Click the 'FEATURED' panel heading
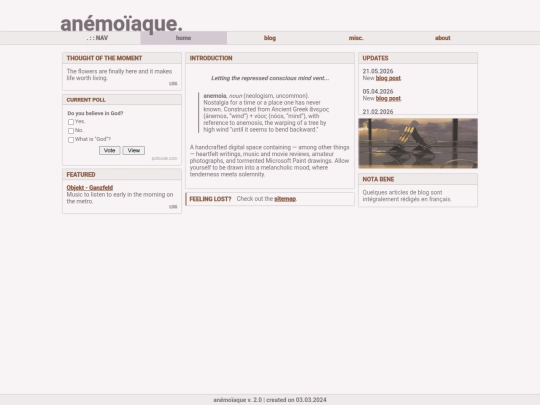Screen dimensions: 540x405 [x=81, y=175]
